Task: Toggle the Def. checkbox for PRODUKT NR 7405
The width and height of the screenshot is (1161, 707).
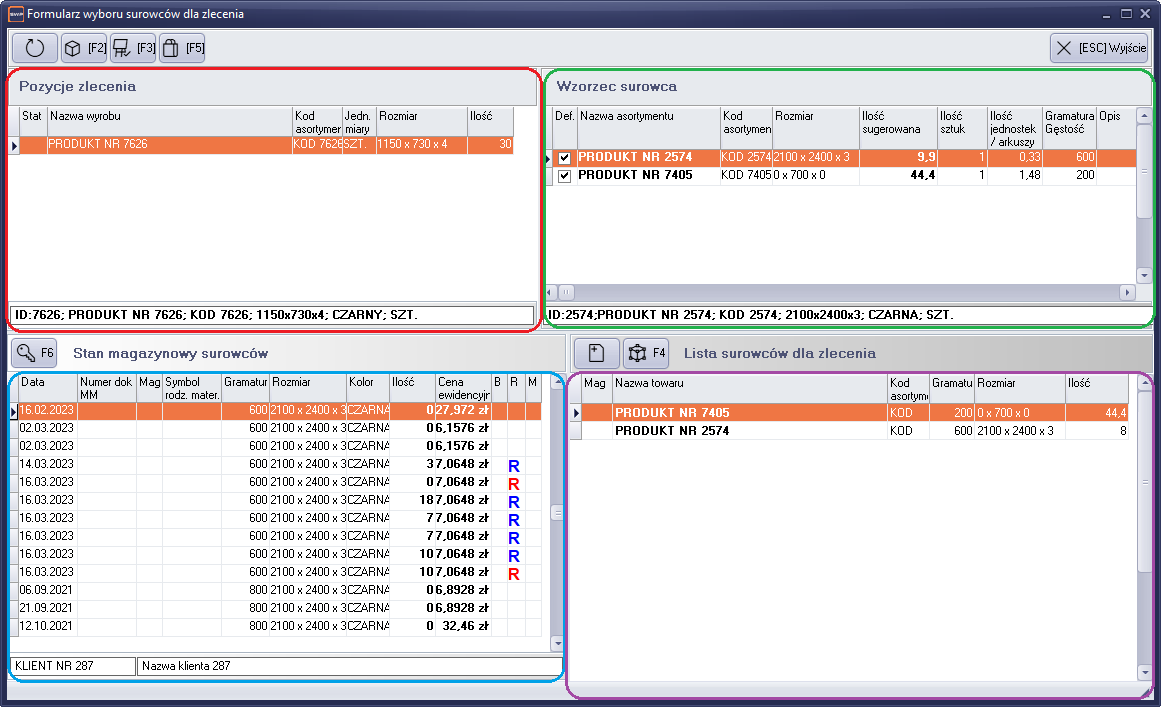Action: [565, 176]
